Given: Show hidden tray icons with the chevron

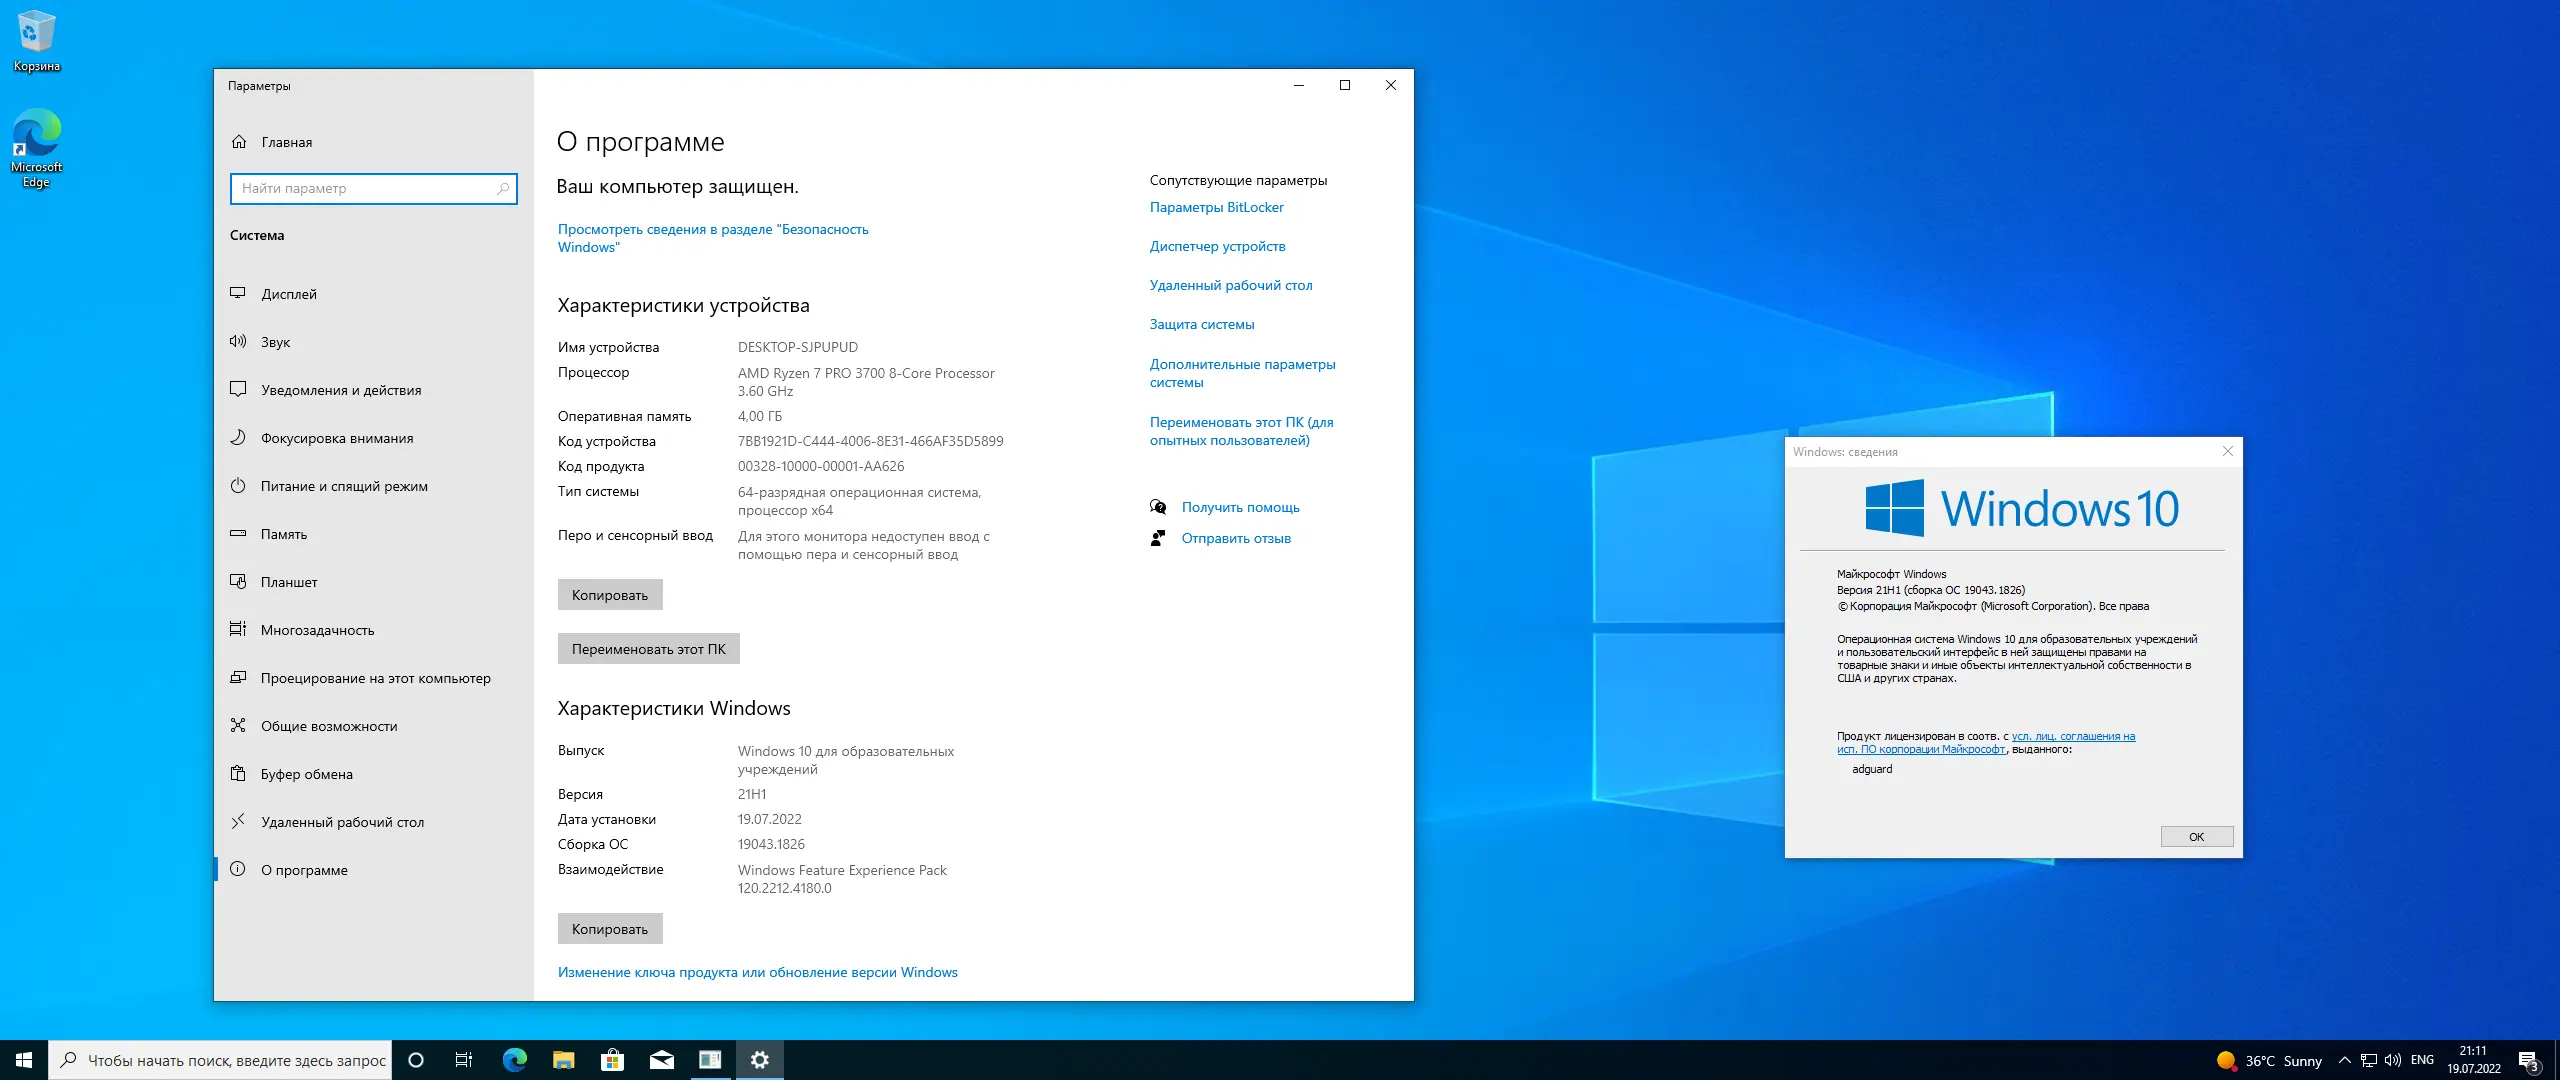Looking at the screenshot, I should [2344, 1060].
